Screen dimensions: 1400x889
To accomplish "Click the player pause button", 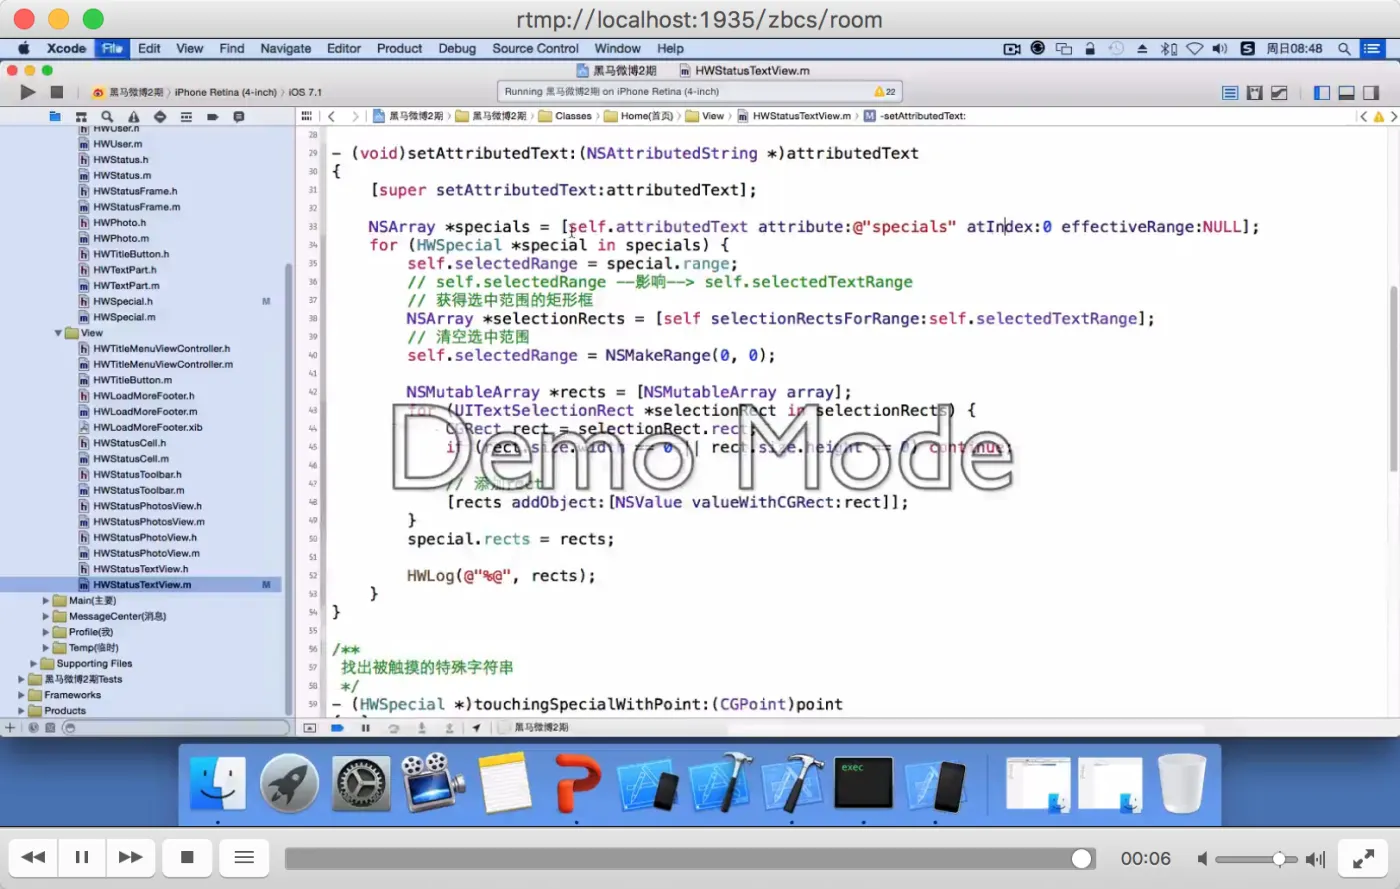I will point(82,857).
